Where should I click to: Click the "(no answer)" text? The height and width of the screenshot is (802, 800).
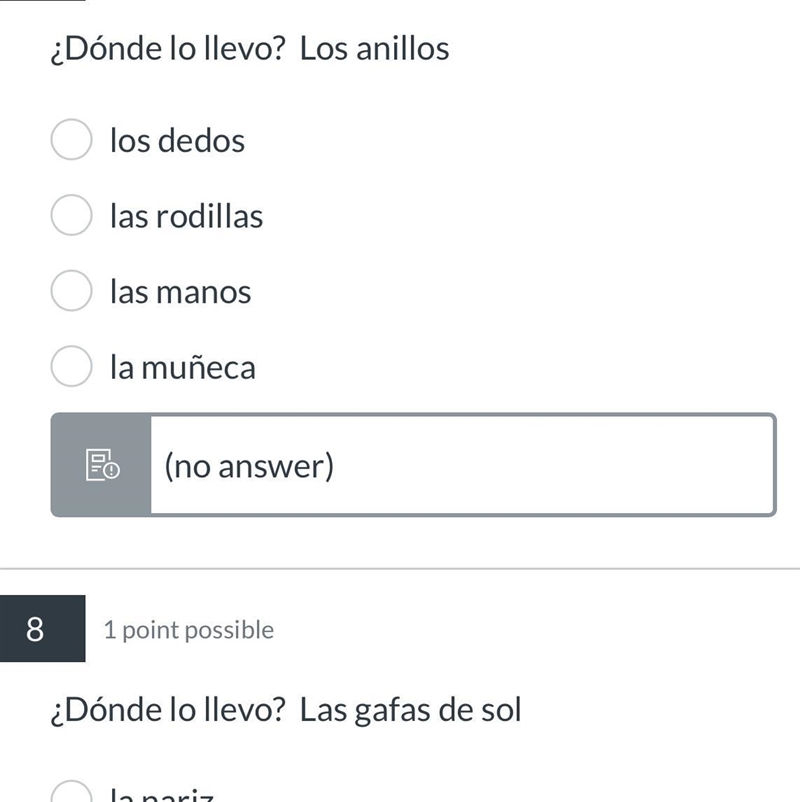[x=249, y=466]
